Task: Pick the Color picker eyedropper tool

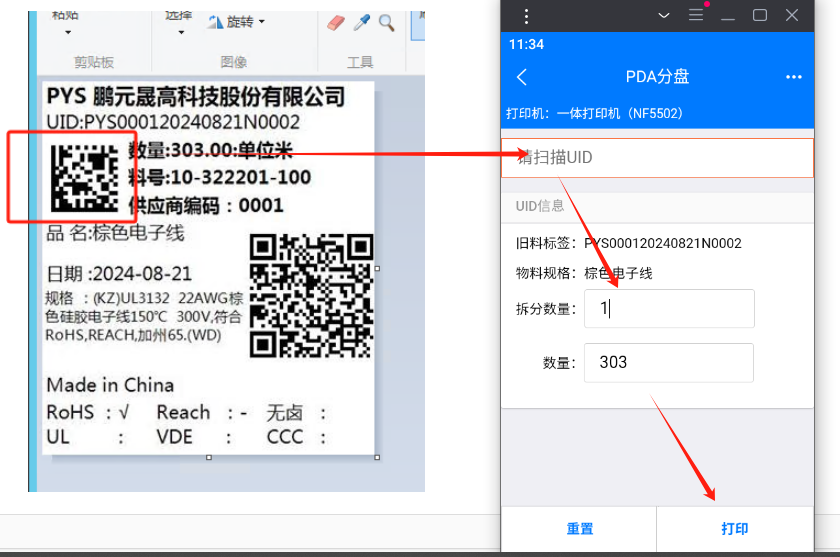Action: click(362, 22)
